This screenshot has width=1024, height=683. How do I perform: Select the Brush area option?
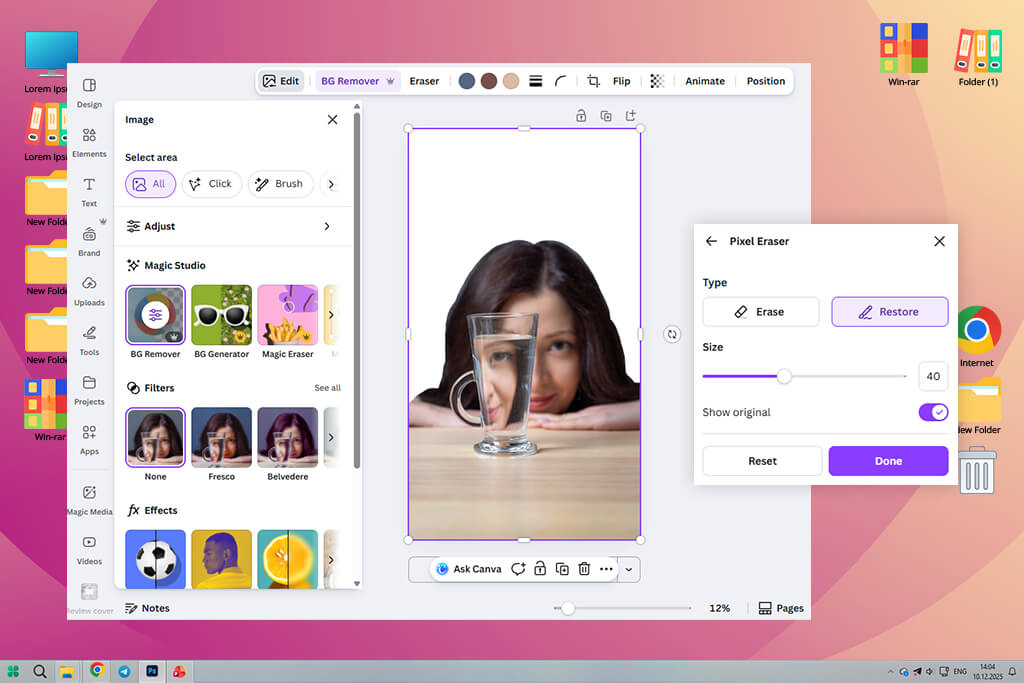[x=280, y=184]
